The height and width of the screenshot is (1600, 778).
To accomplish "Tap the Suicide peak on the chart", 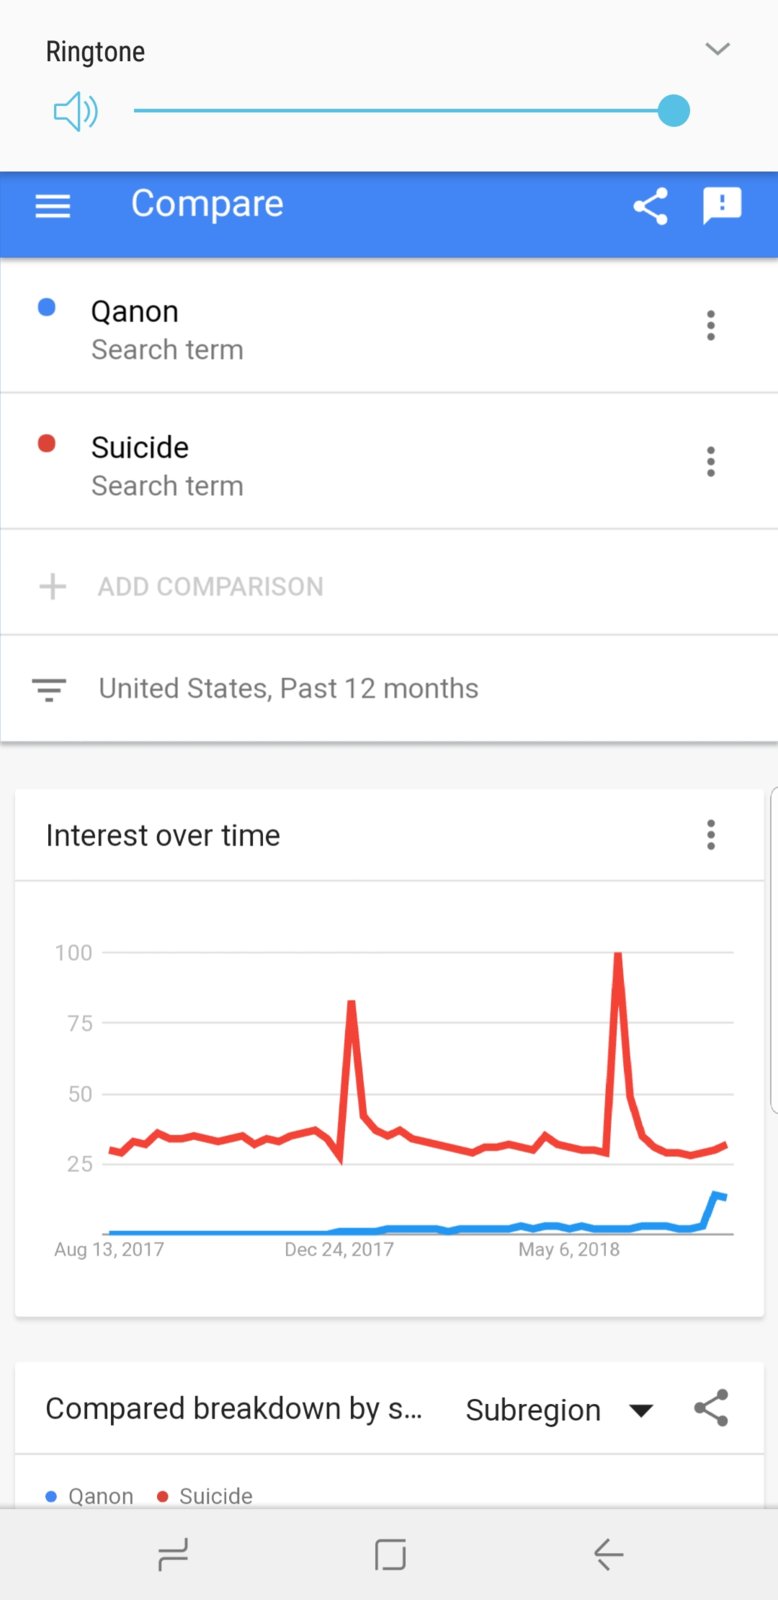I will pos(618,956).
